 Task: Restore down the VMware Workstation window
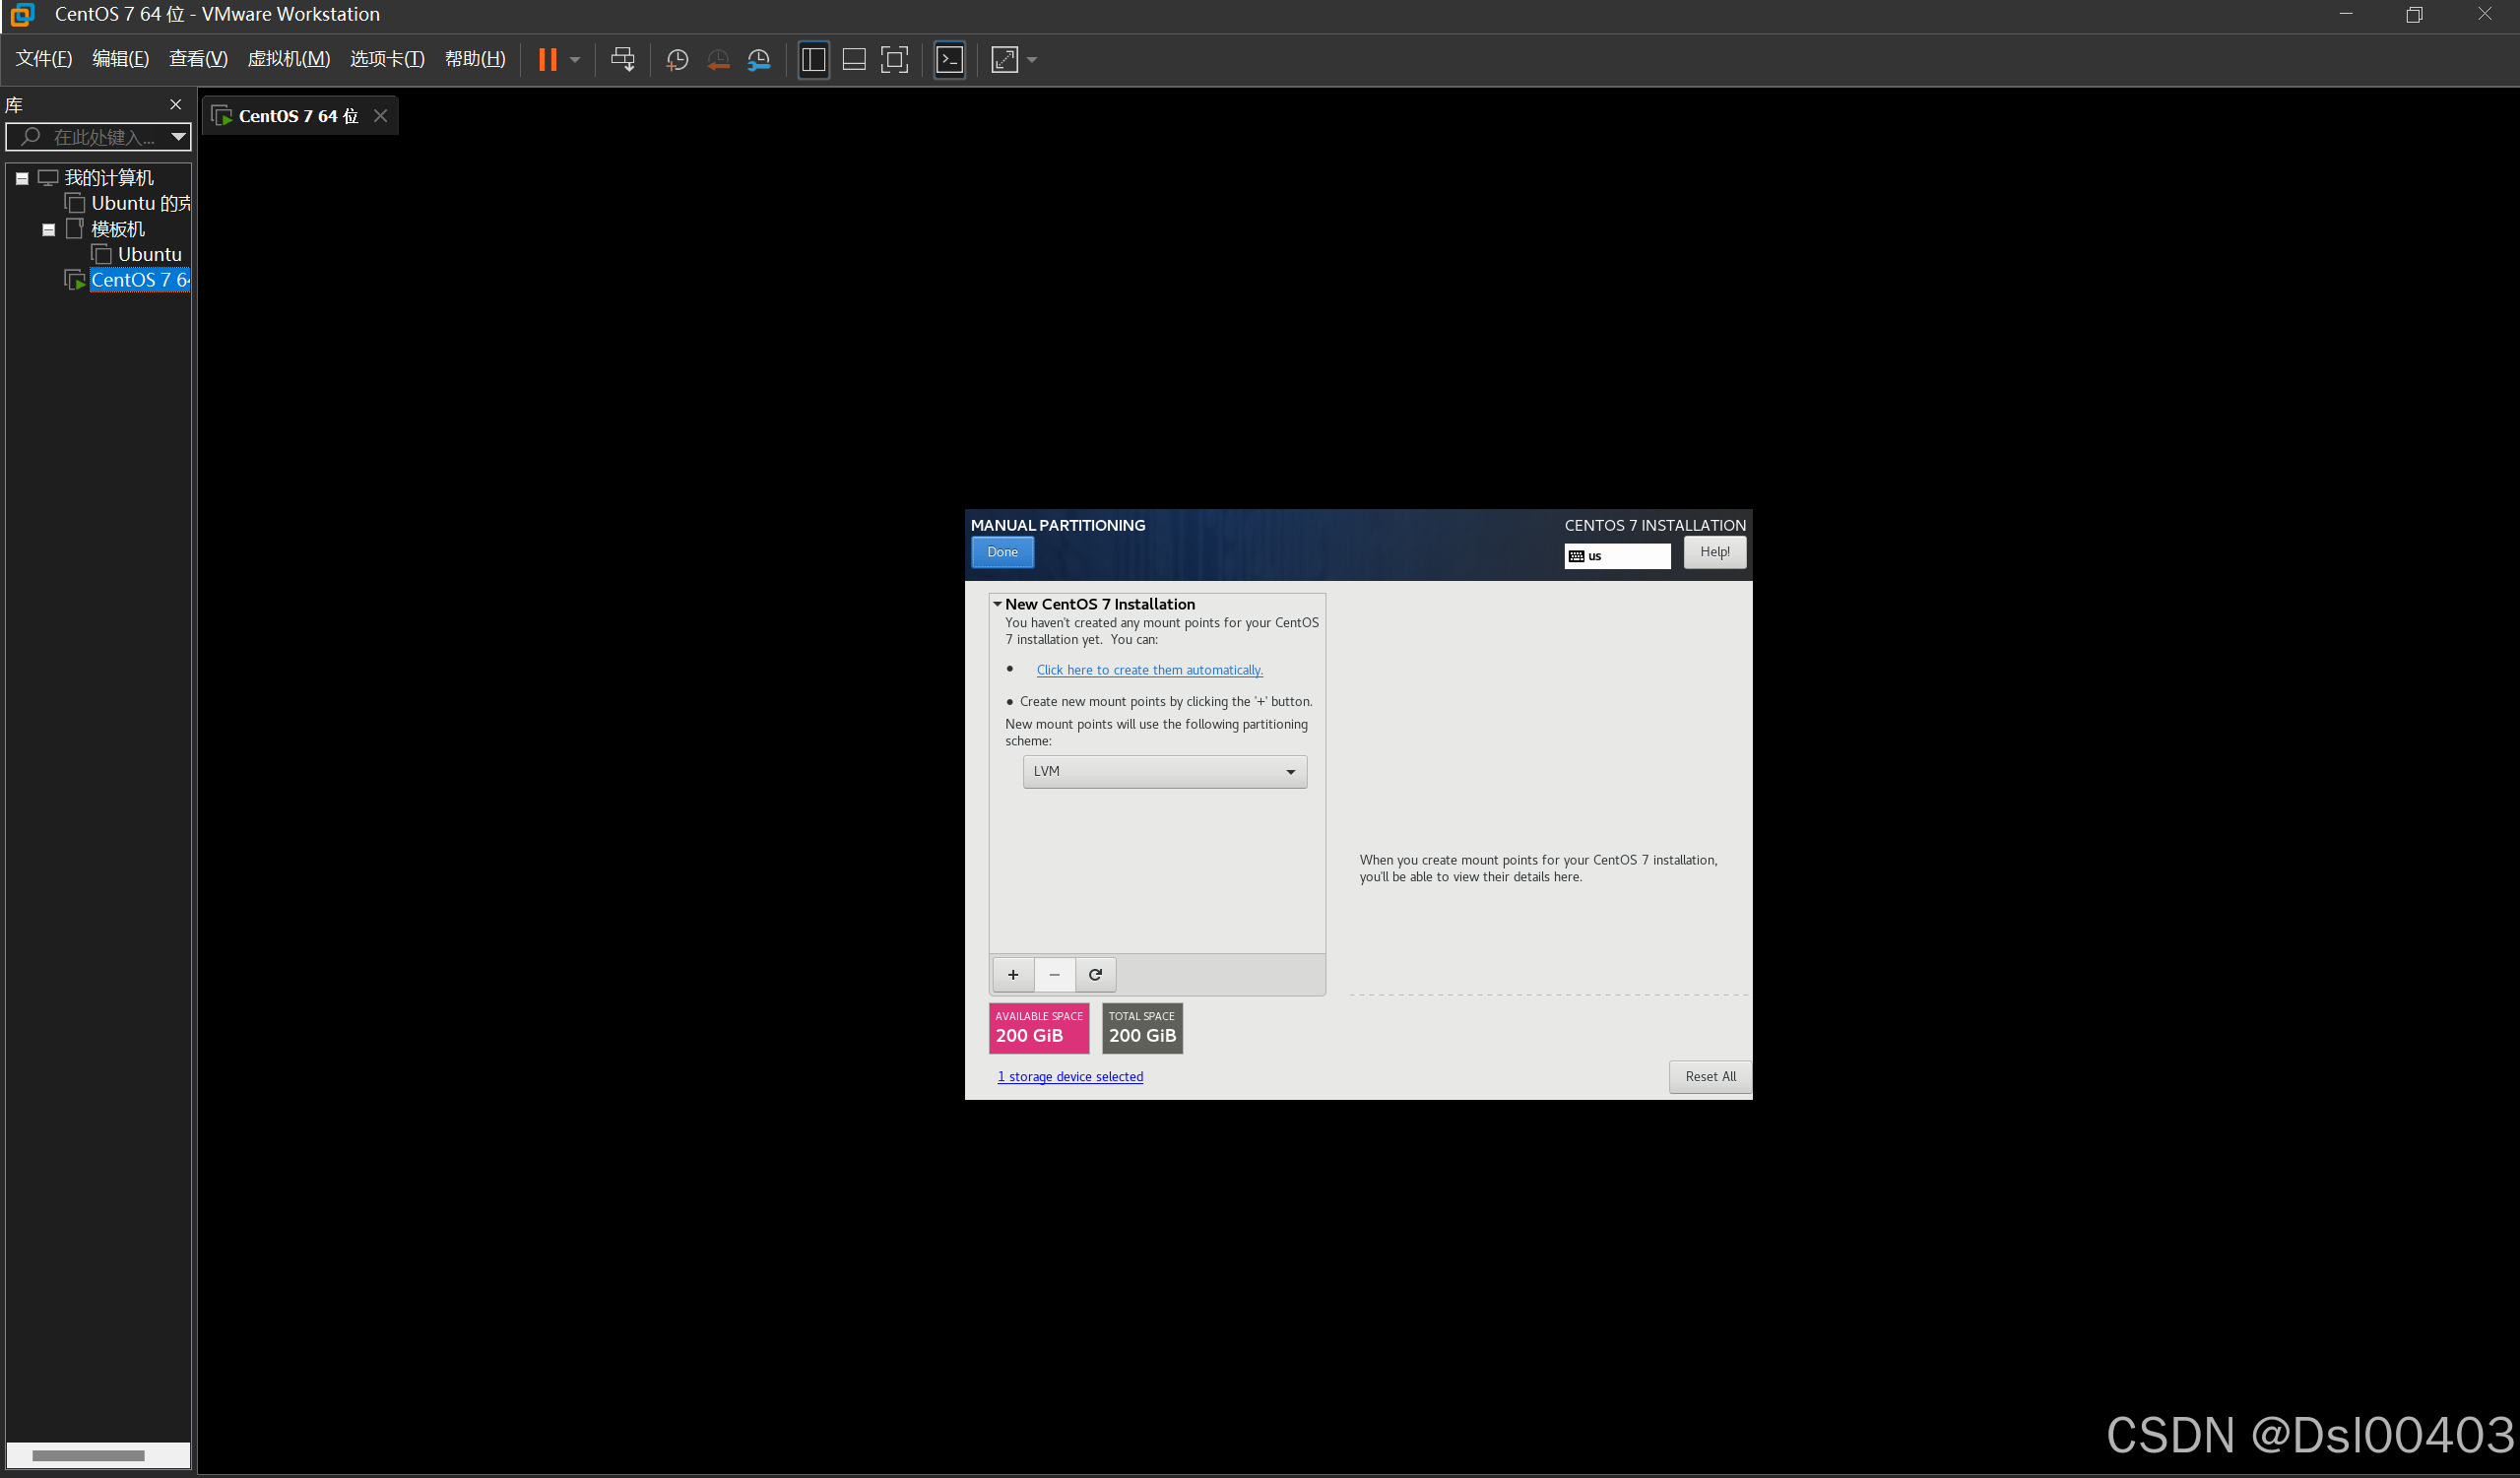point(2414,14)
